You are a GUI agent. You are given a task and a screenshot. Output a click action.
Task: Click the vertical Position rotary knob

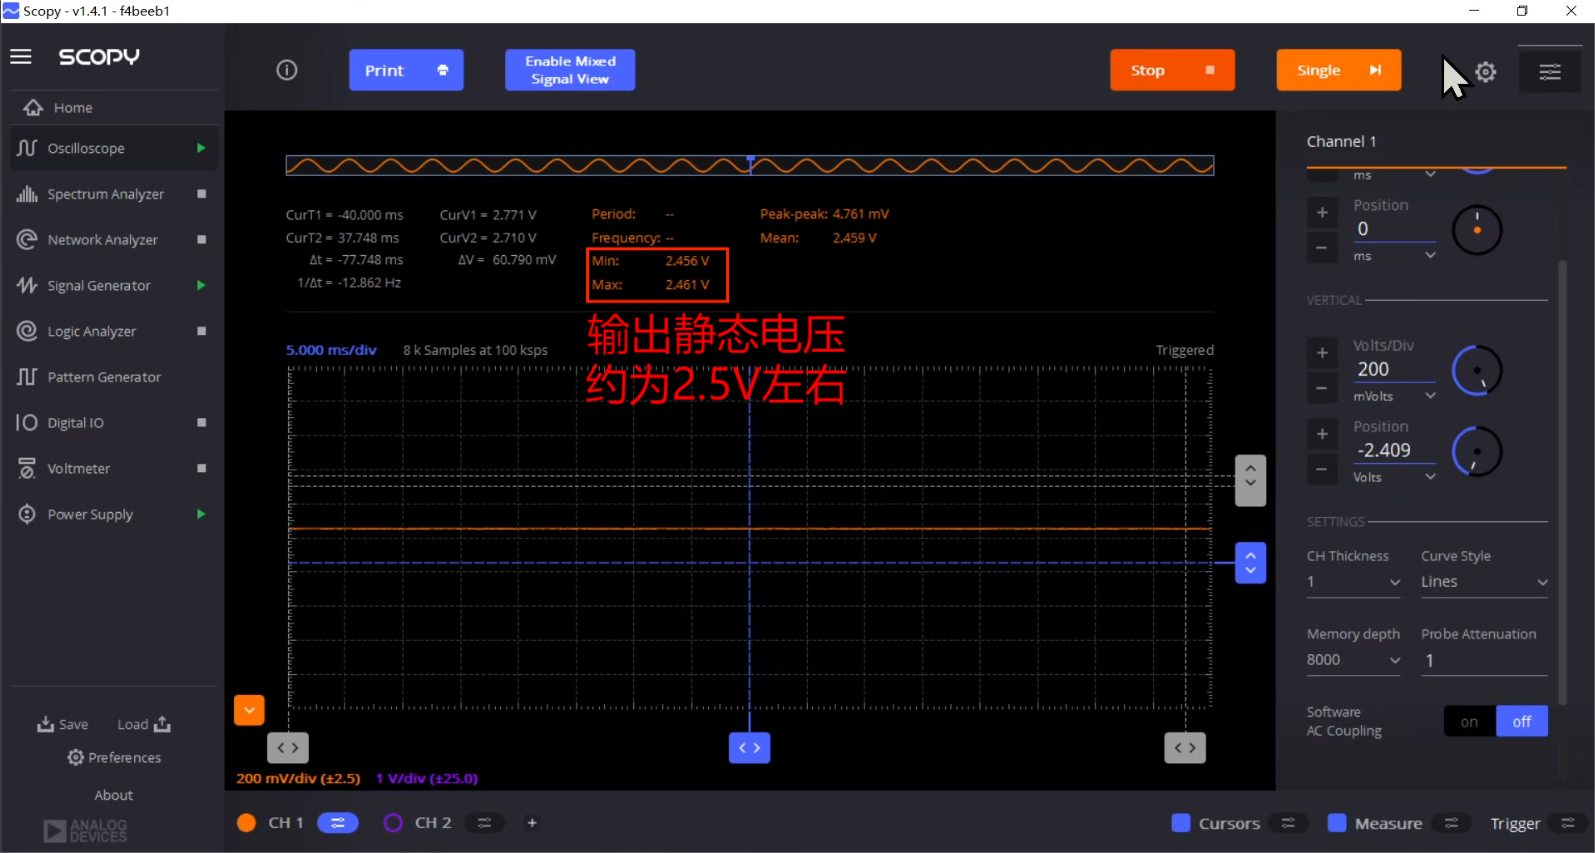click(x=1477, y=452)
